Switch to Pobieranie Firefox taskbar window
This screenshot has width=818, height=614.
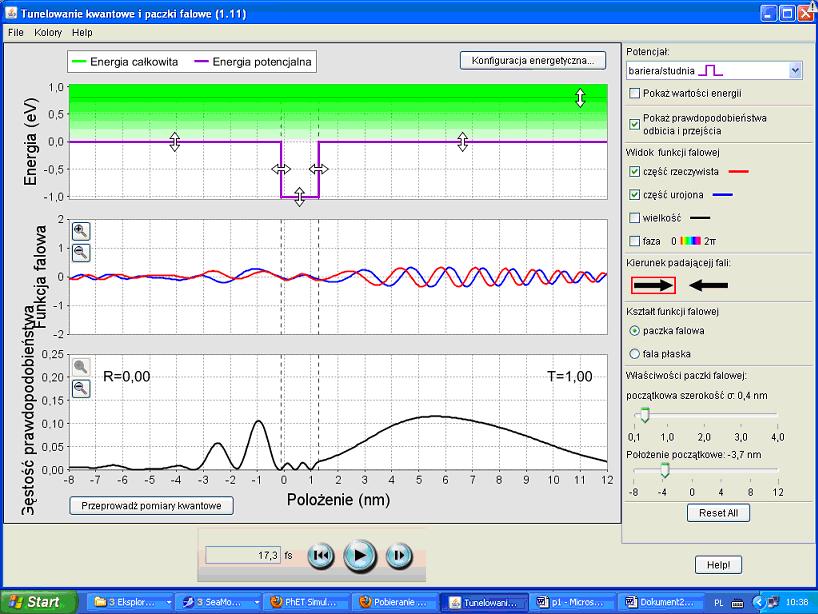(x=394, y=603)
